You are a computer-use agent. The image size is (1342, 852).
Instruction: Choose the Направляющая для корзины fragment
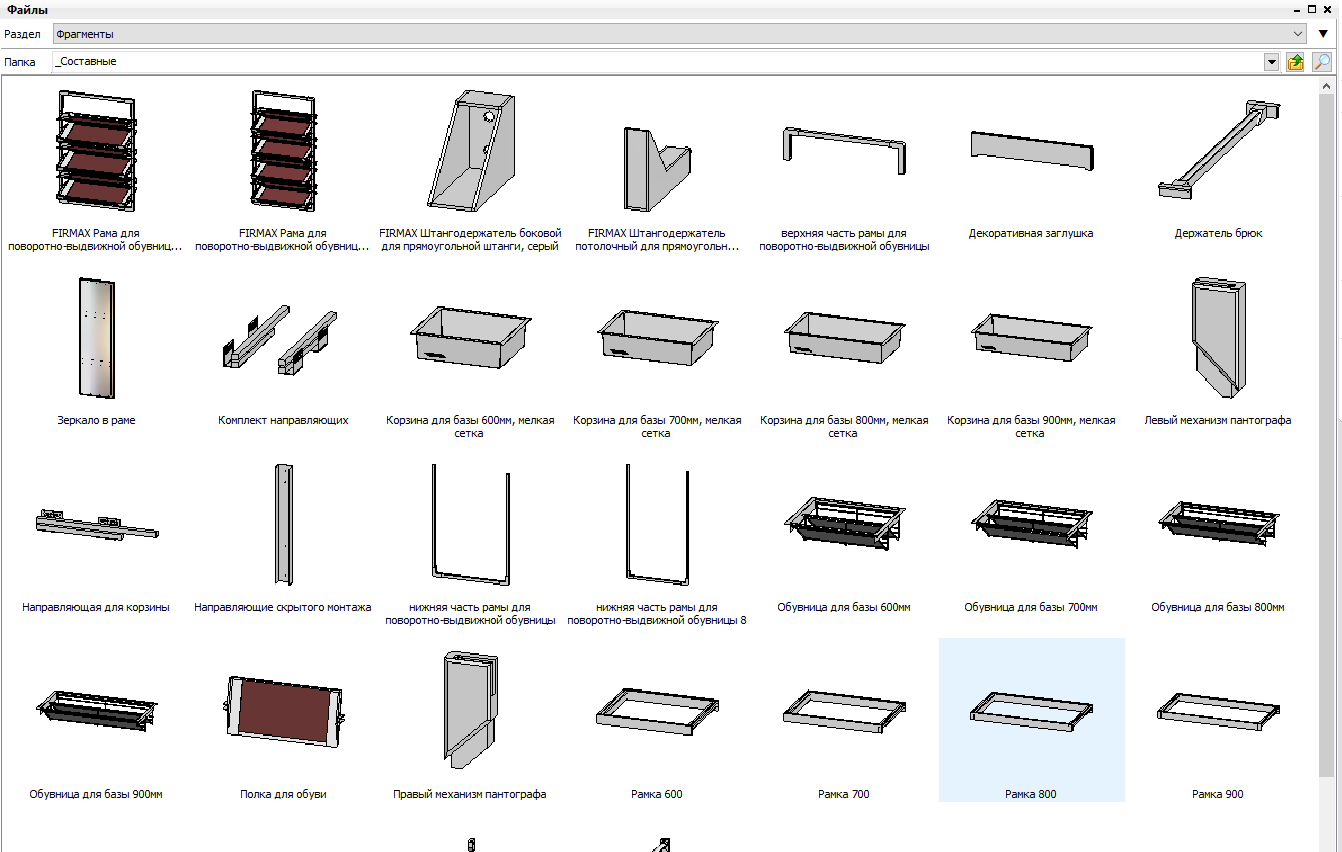point(96,524)
